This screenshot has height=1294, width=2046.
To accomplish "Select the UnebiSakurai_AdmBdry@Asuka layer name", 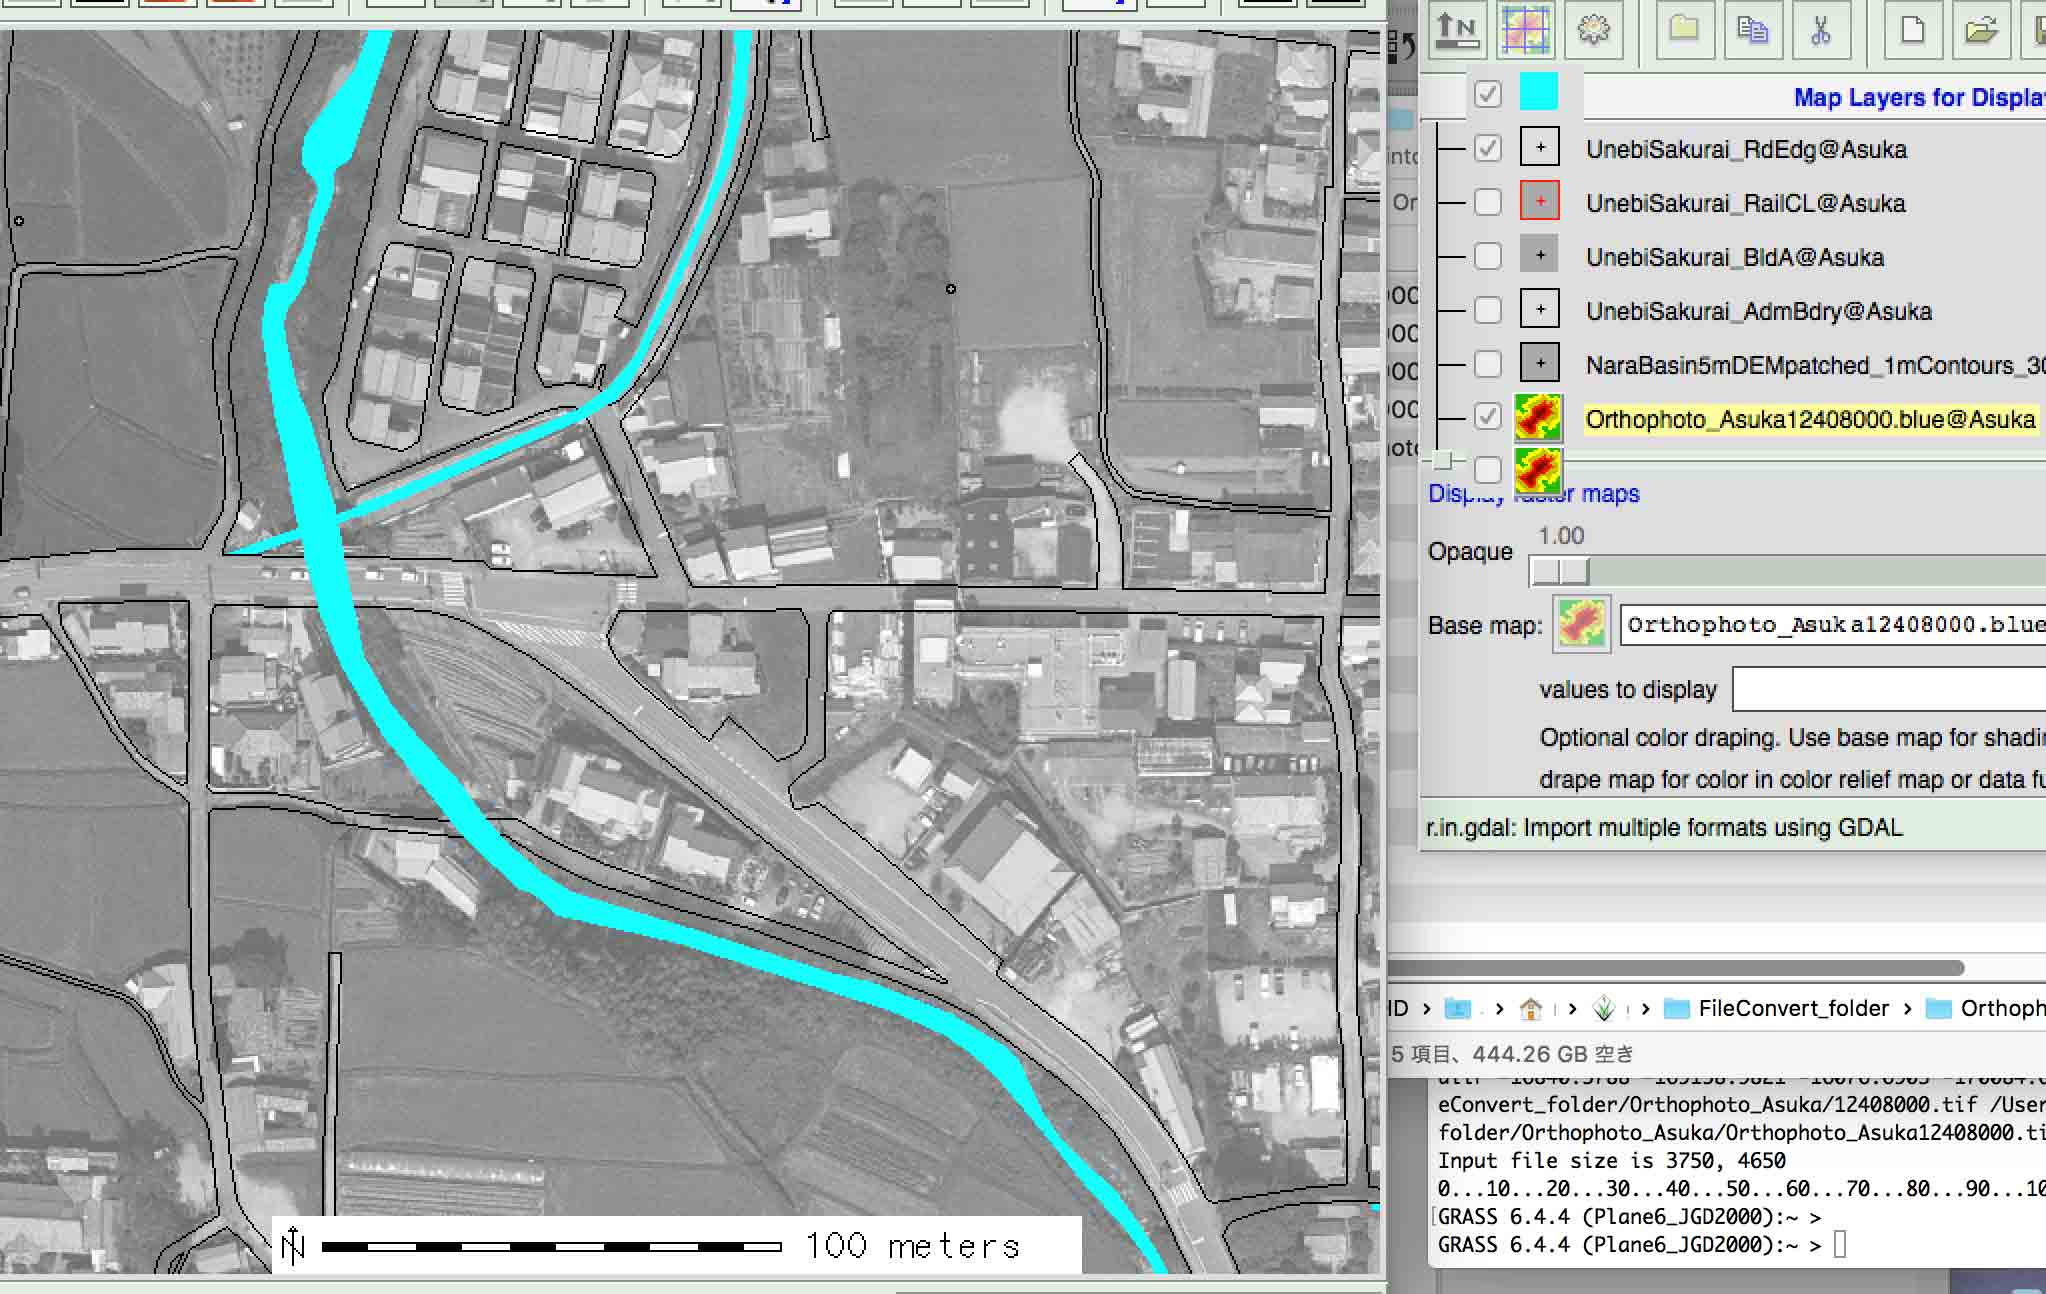I will click(1759, 311).
